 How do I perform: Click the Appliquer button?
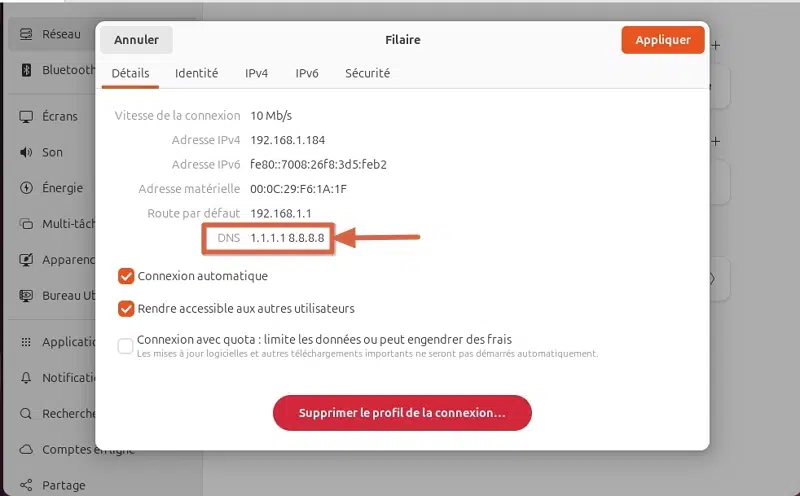(x=663, y=40)
